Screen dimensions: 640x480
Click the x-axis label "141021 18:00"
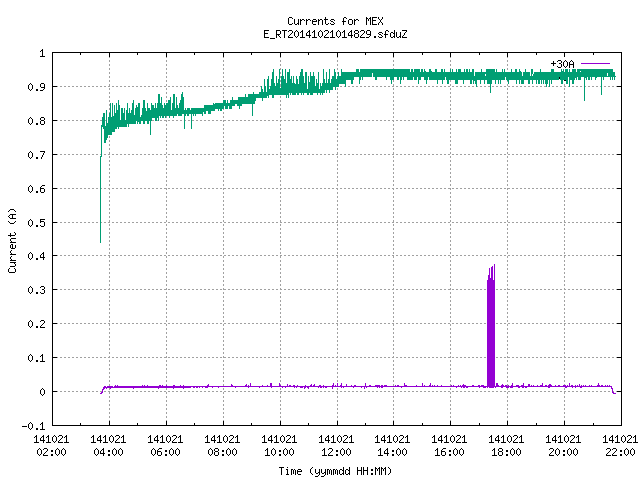pos(506,445)
